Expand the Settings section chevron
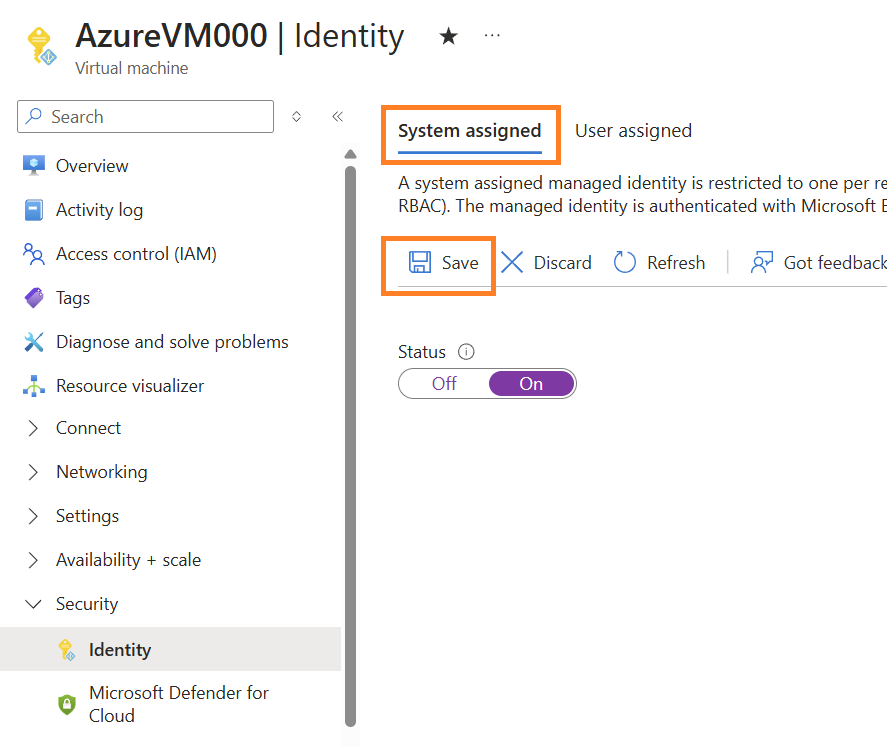 click(x=33, y=516)
